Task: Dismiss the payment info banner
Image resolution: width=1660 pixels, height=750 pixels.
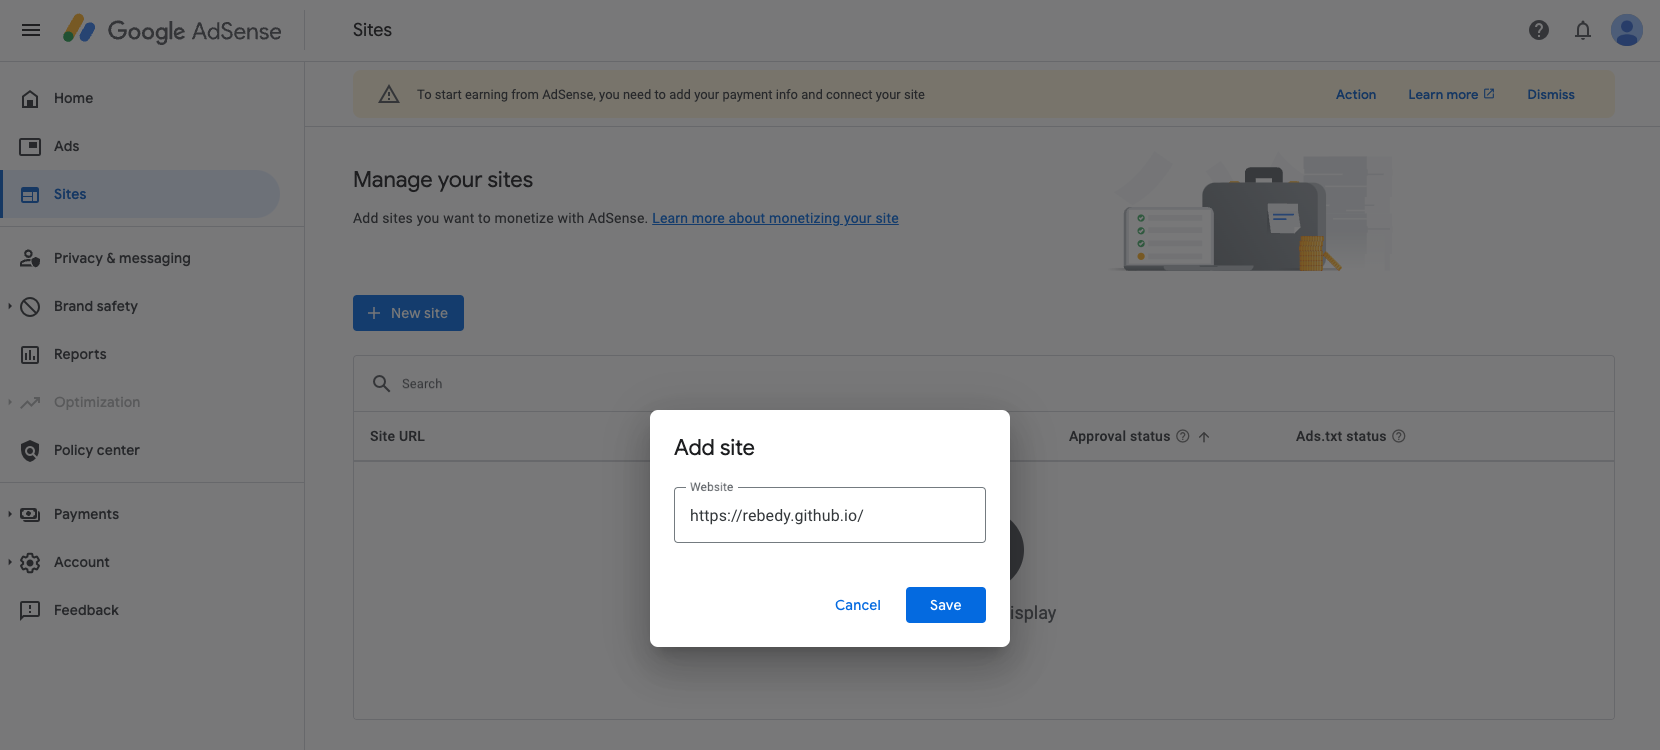Action: pos(1551,94)
